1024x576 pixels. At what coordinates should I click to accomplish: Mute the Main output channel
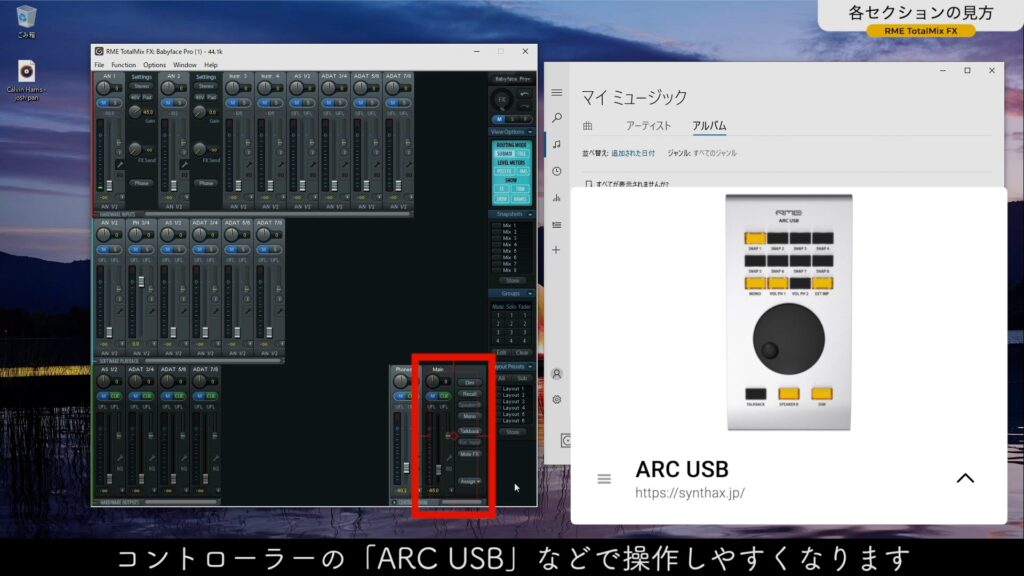[x=432, y=396]
